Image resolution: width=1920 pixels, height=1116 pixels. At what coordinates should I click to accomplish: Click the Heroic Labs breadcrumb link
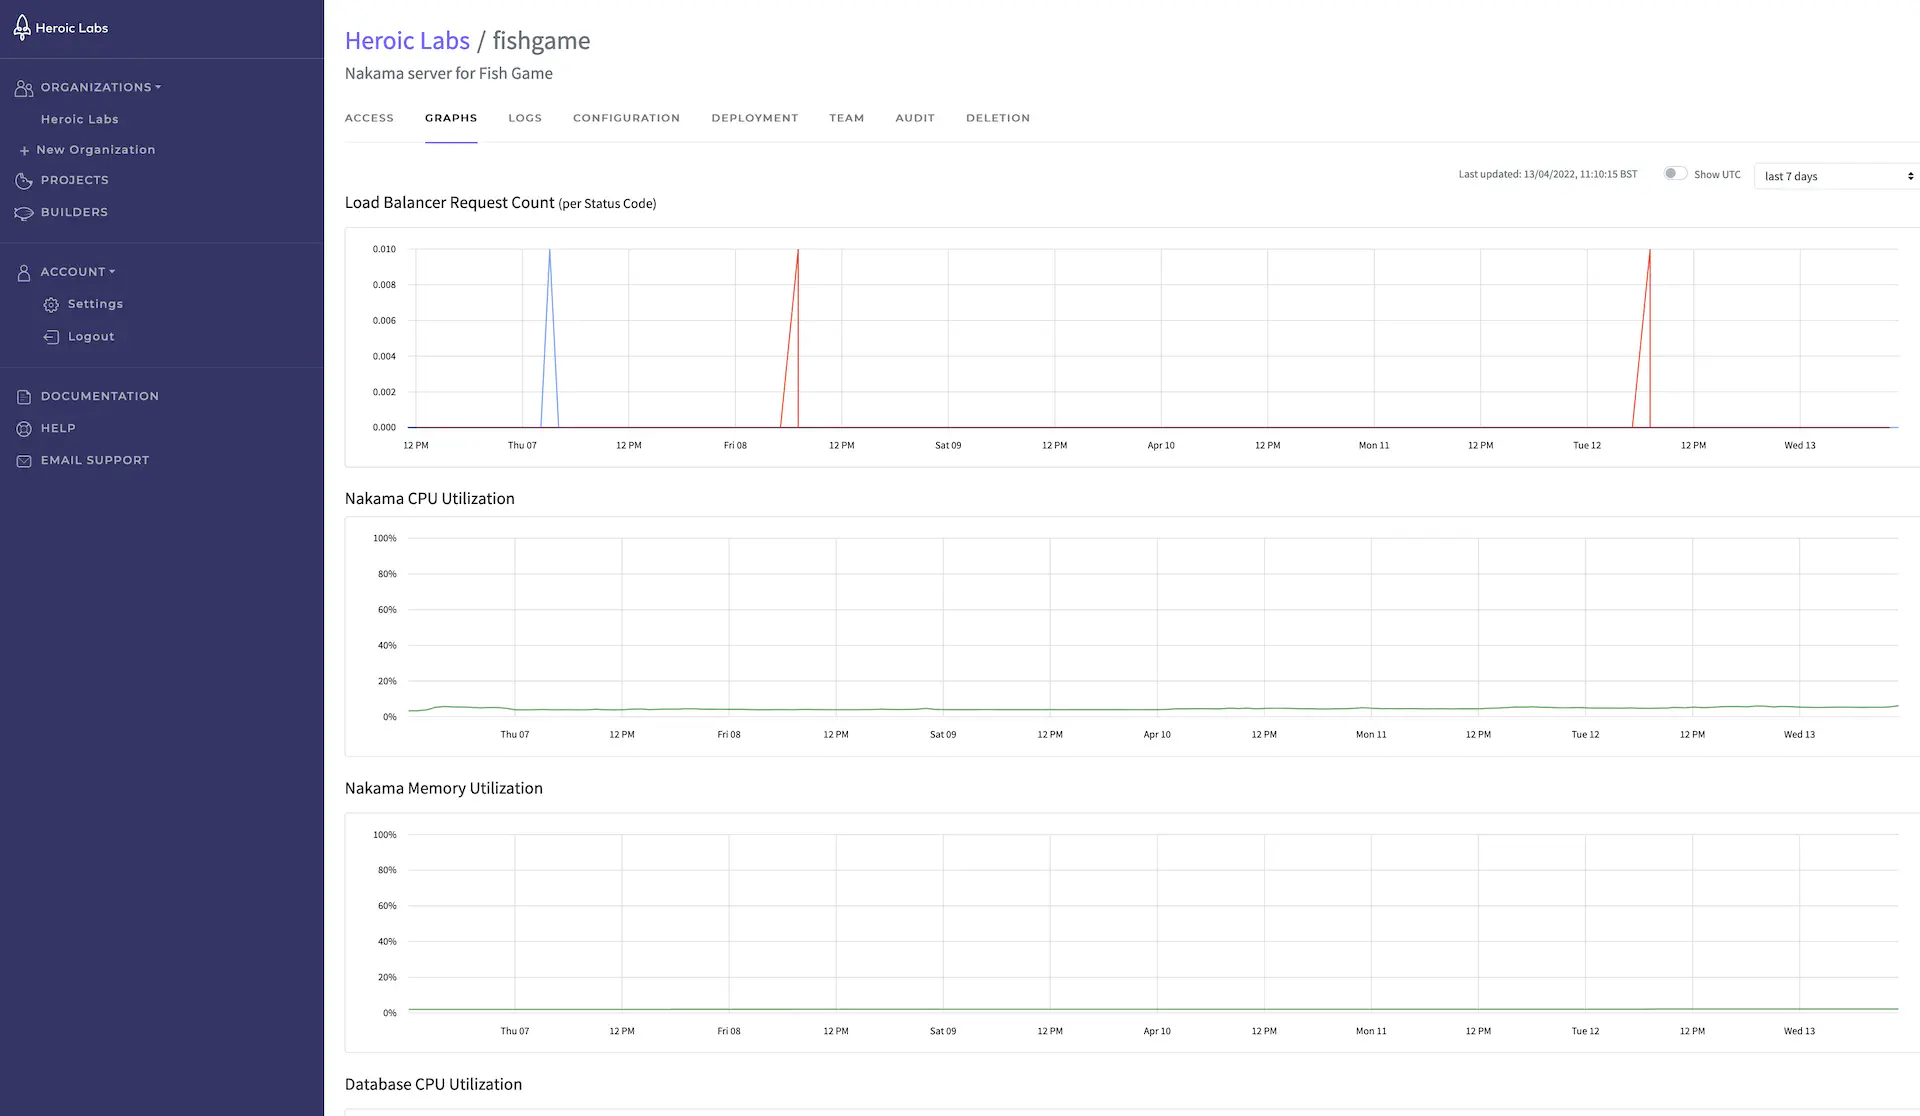tap(407, 41)
